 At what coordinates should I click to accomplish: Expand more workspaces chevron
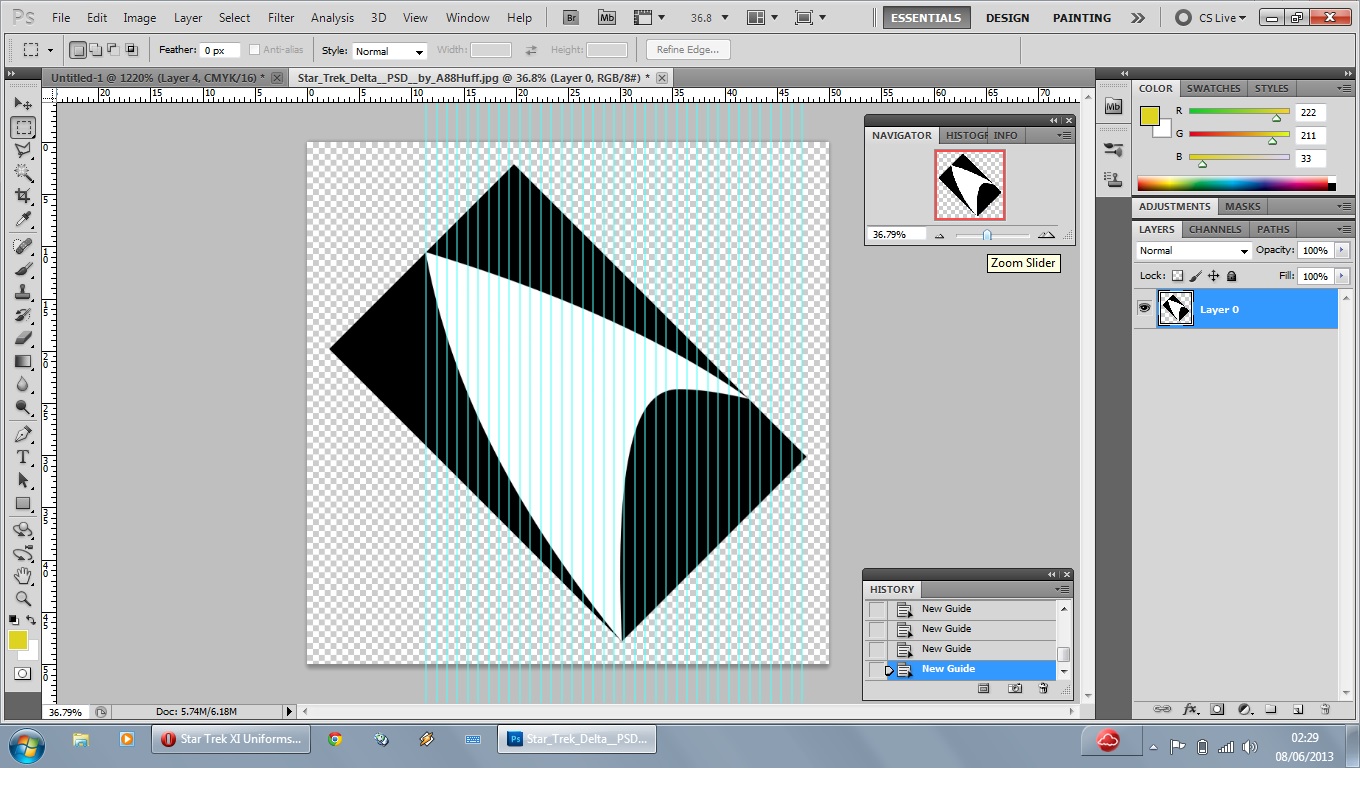point(1137,18)
